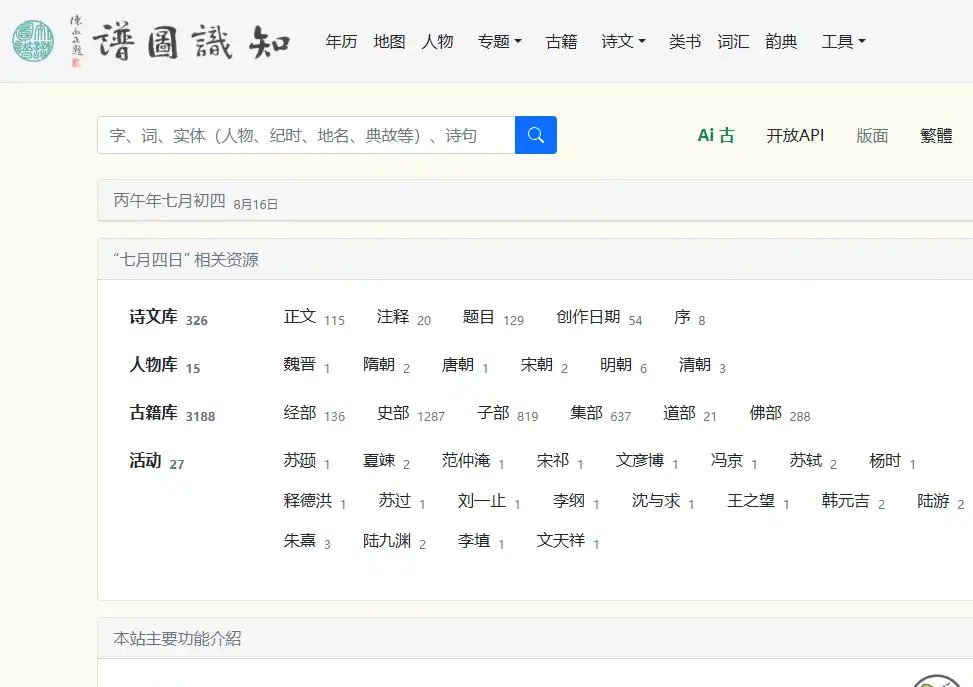
Task: Click the 知識圖譜 calligraphy site title
Action: (x=192, y=42)
